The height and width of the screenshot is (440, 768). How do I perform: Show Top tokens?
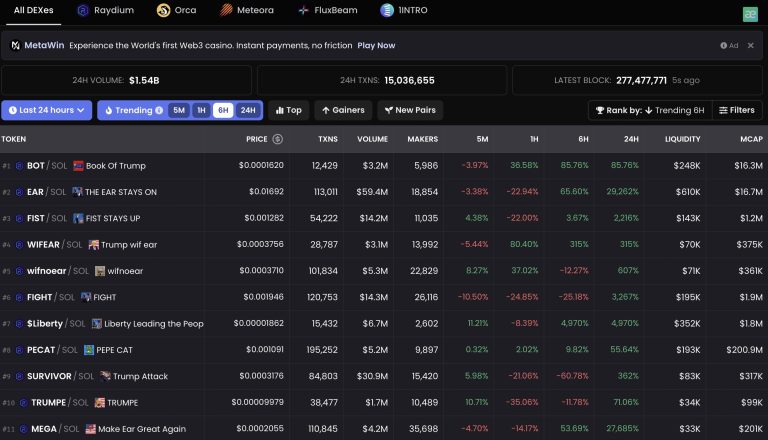click(288, 110)
